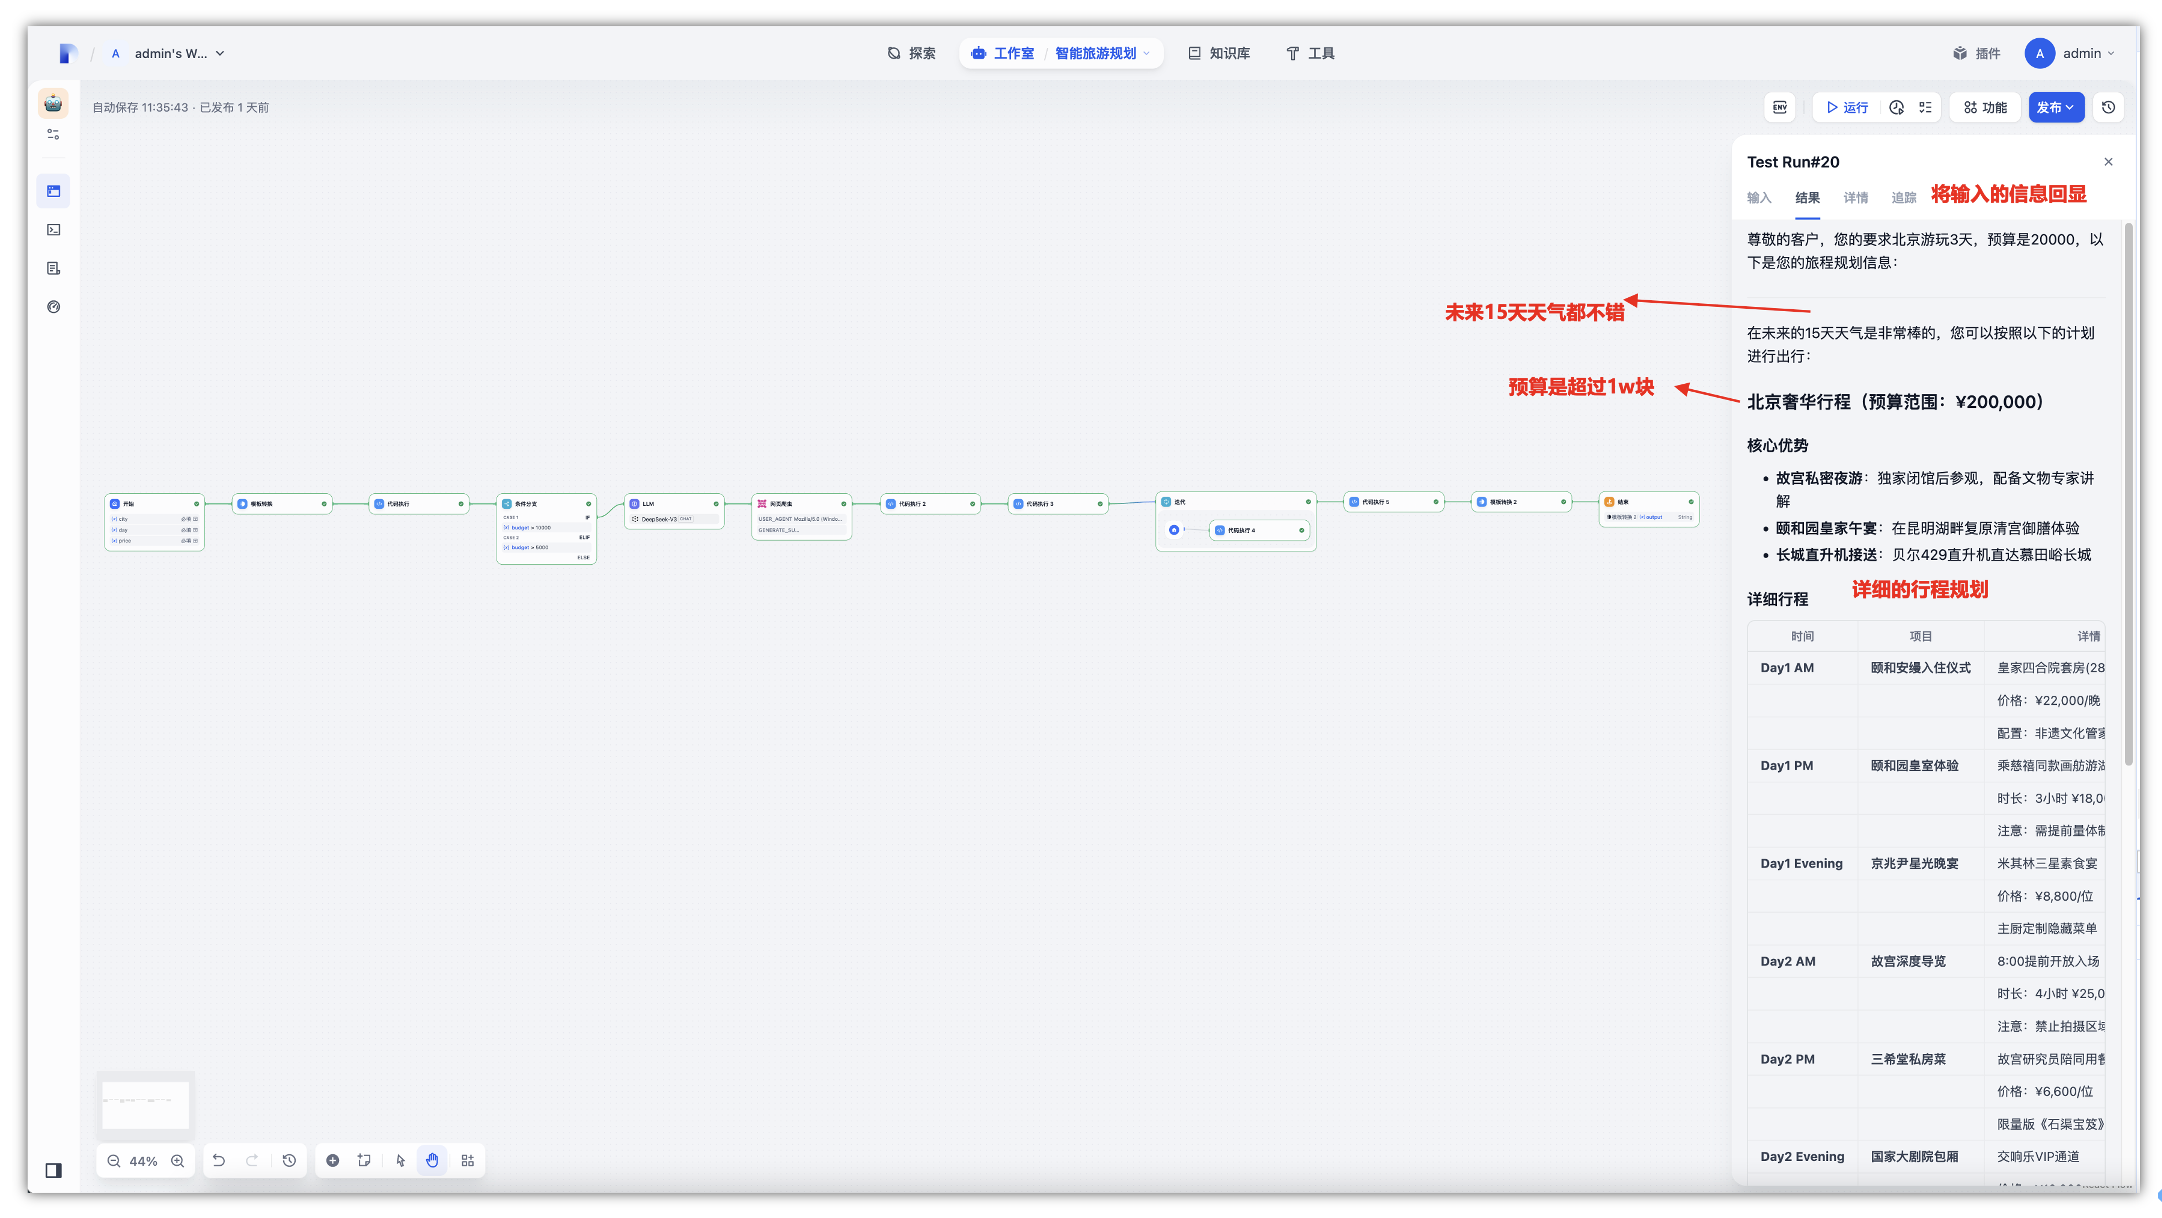Image resolution: width=2162 pixels, height=1218 pixels.
Task: Click the canvas minimap thumbnail
Action: pyautogui.click(x=145, y=1104)
